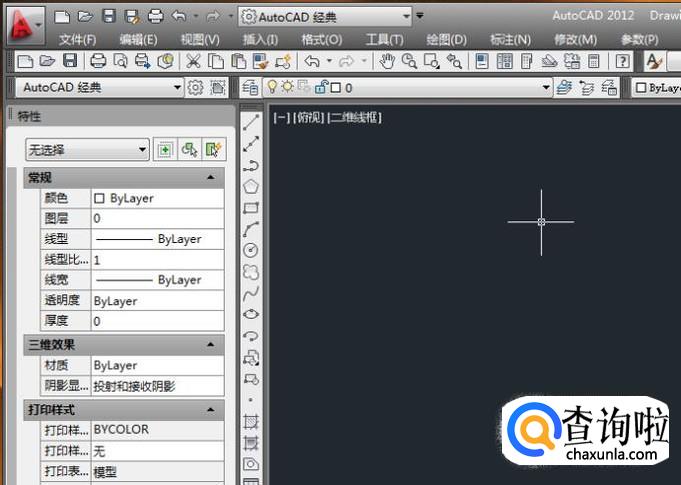Click the ByLayer color swatch in 颜色 row
Viewport: 681px width, 485px height.
click(99, 198)
